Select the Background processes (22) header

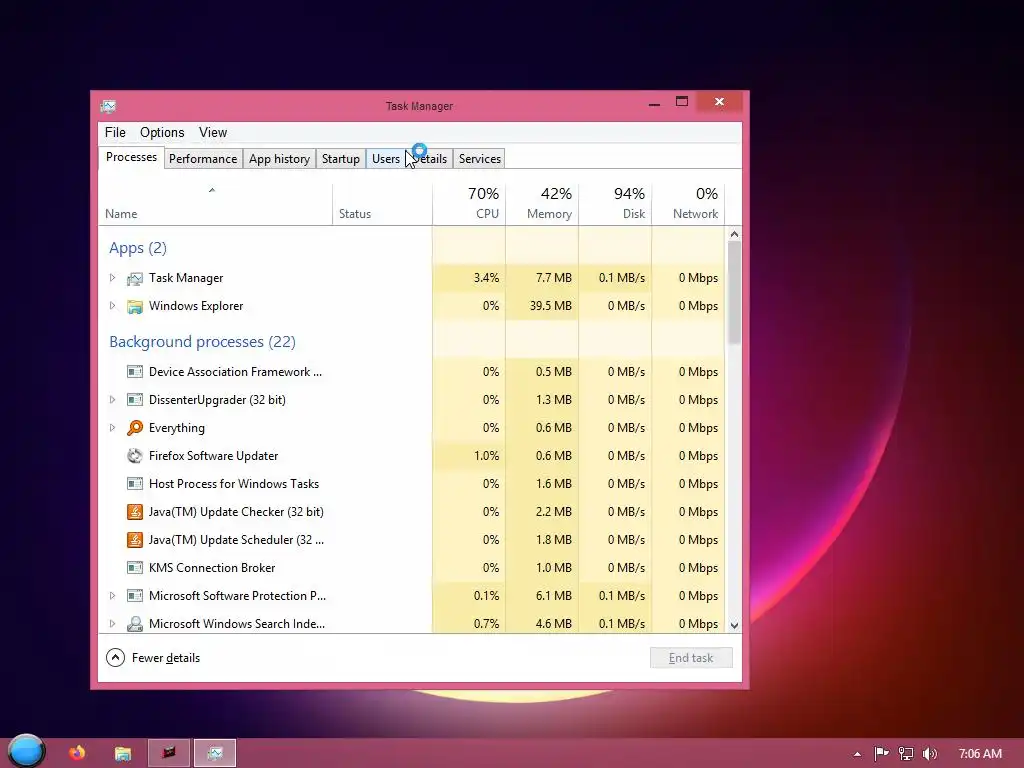(x=202, y=342)
